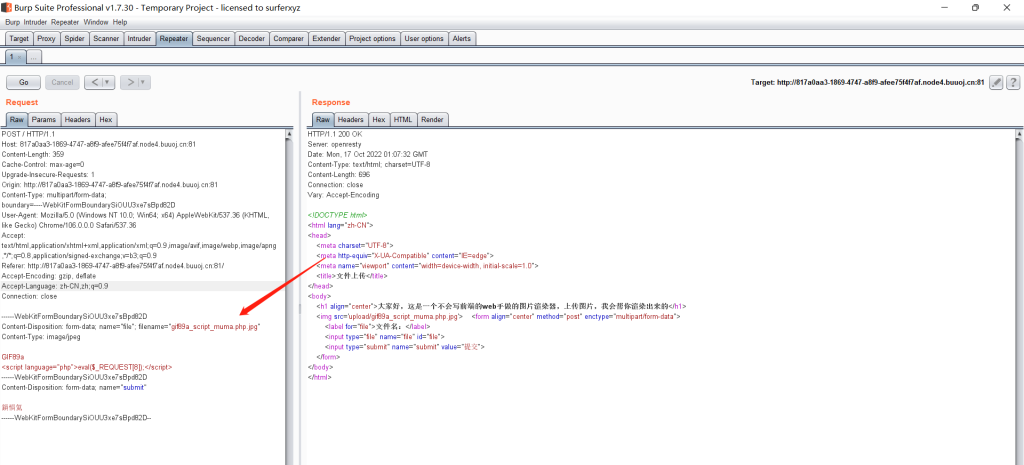1024x465 pixels.
Task: View response in Render tab
Action: 432,120
